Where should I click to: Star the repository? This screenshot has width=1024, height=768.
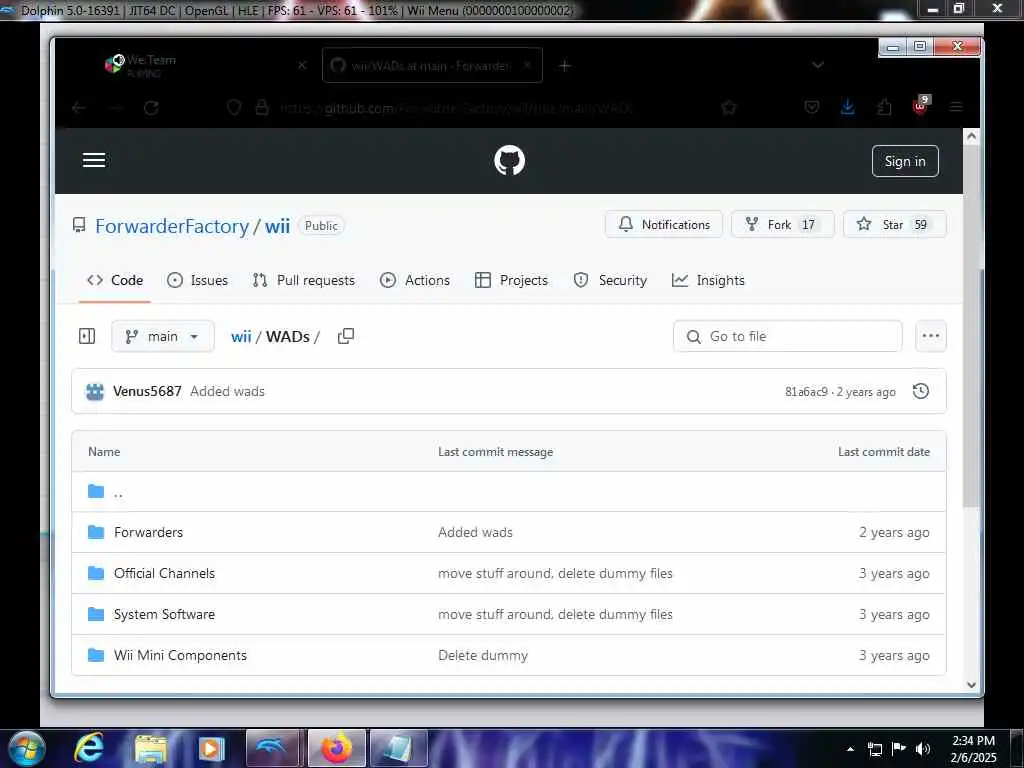pyautogui.click(x=894, y=225)
